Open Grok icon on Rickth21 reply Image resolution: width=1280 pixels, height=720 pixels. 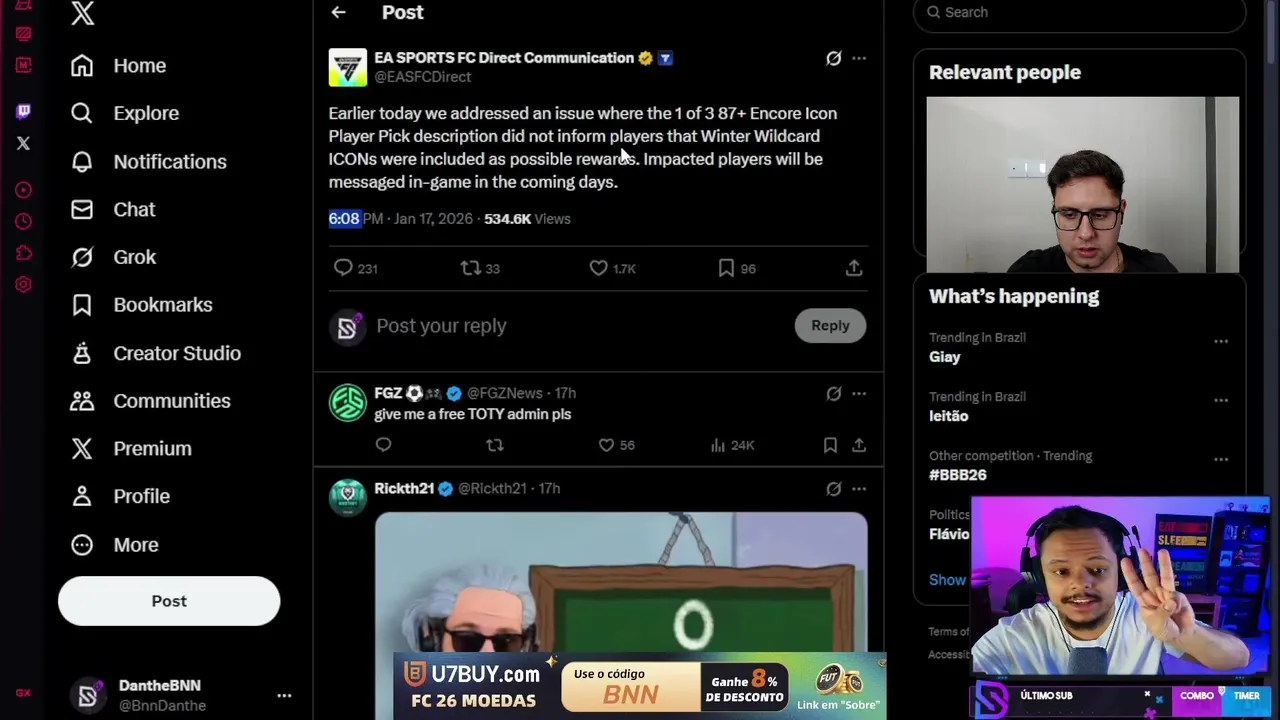[833, 489]
